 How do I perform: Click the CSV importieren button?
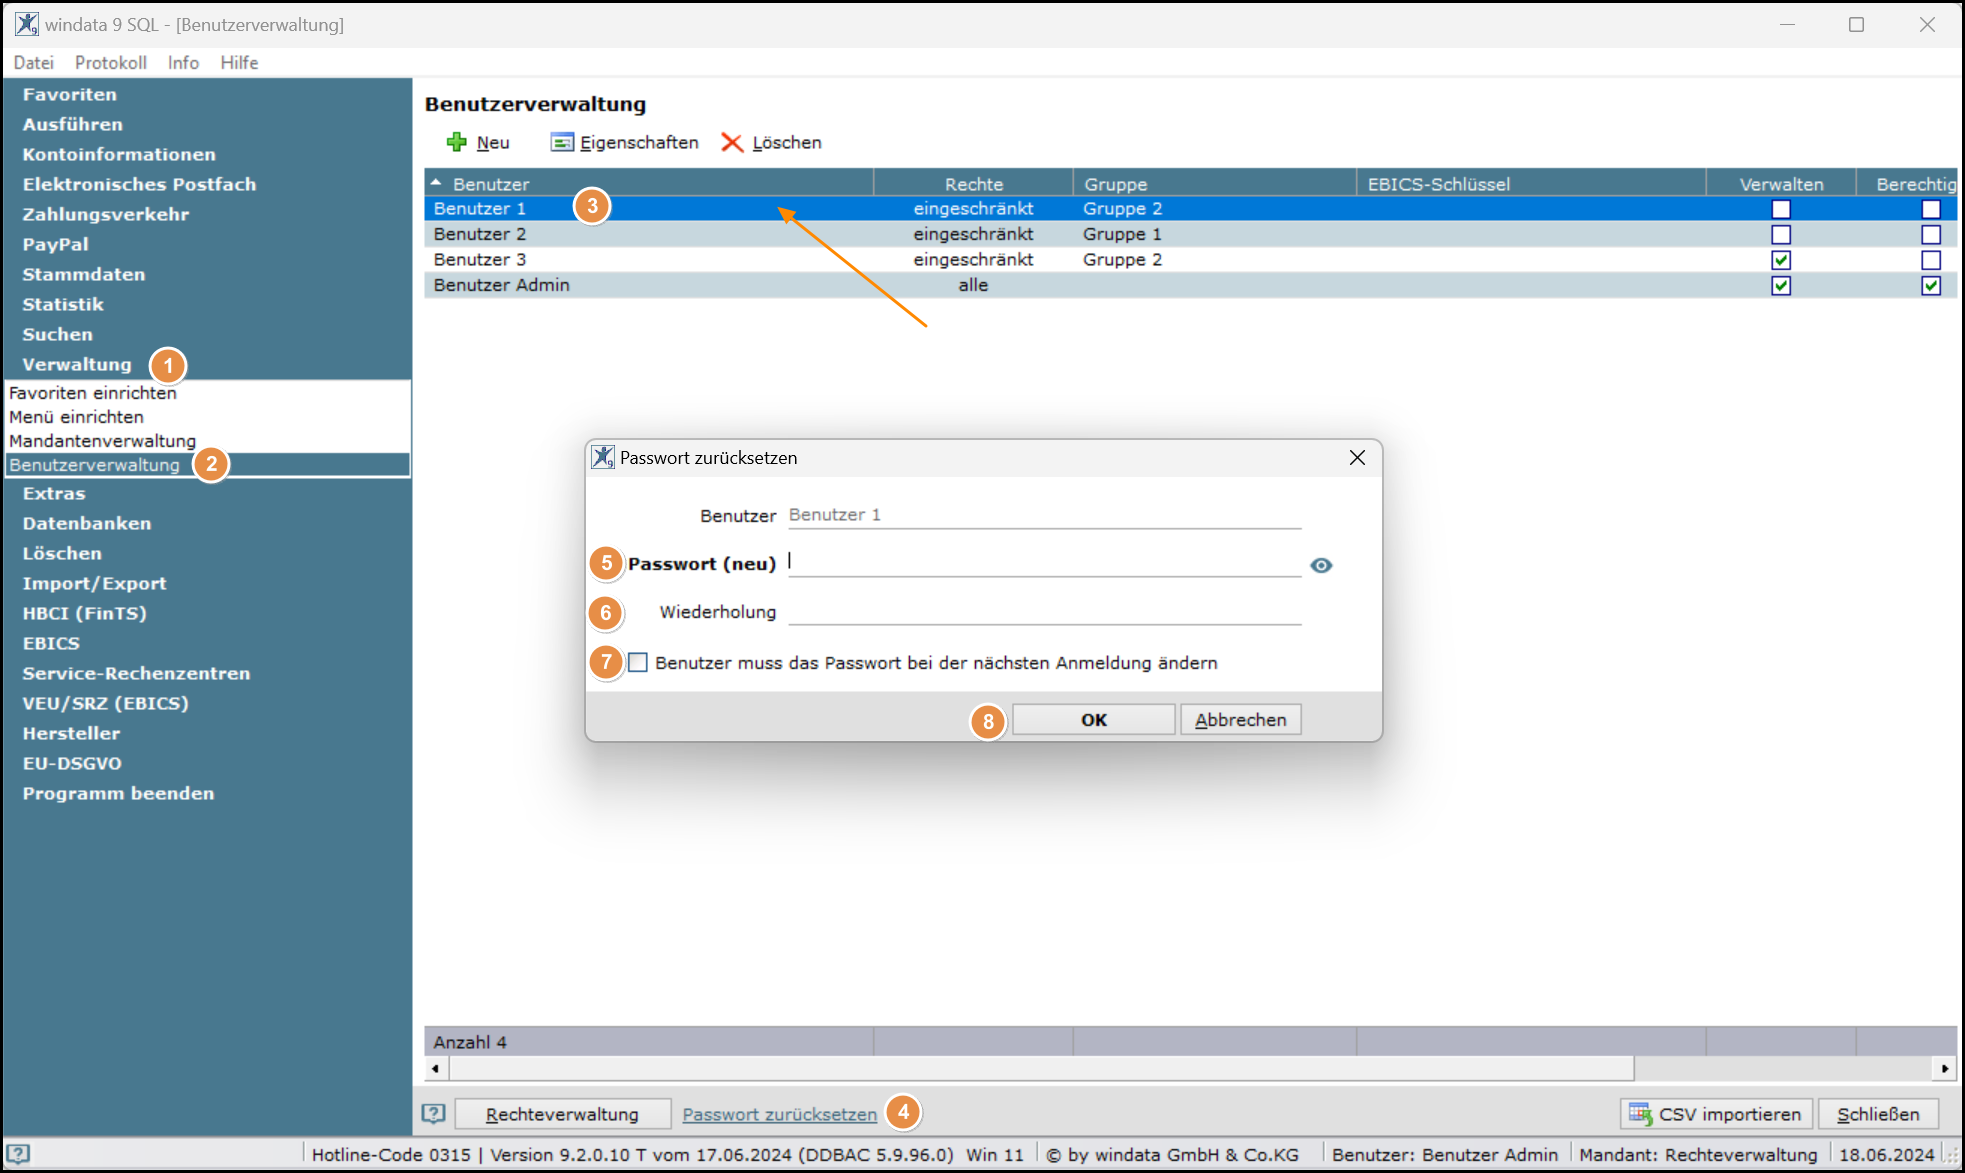click(1716, 1113)
